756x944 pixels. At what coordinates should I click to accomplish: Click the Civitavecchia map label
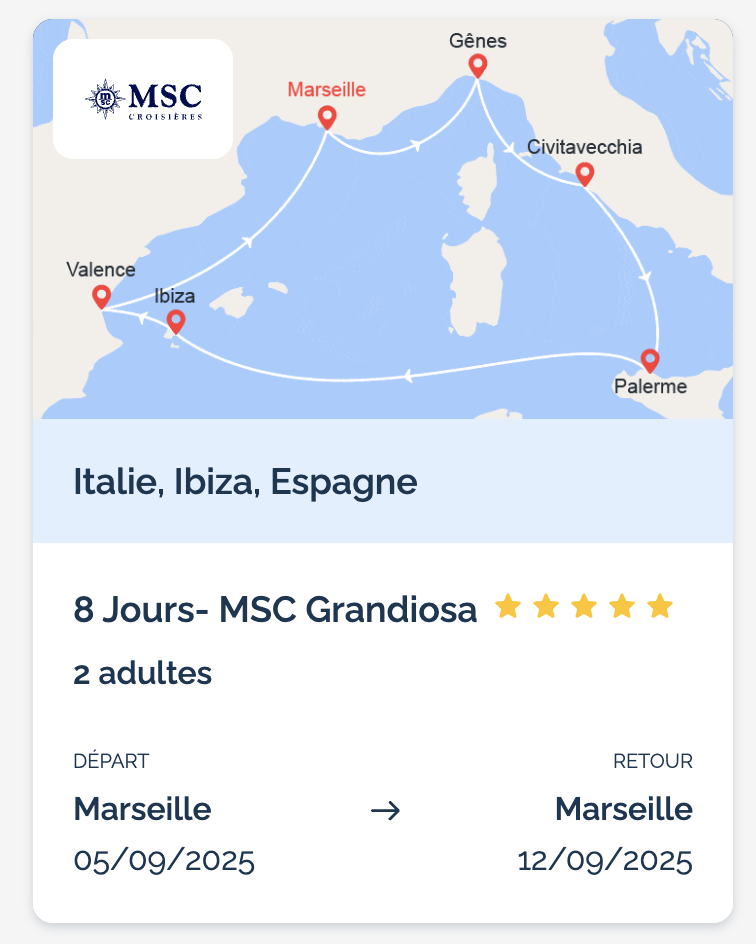point(584,147)
